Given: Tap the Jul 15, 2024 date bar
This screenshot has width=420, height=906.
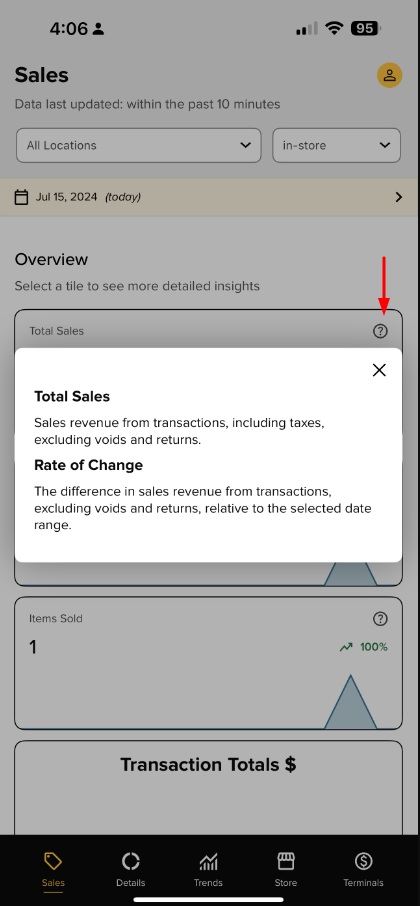Looking at the screenshot, I should (x=210, y=197).
